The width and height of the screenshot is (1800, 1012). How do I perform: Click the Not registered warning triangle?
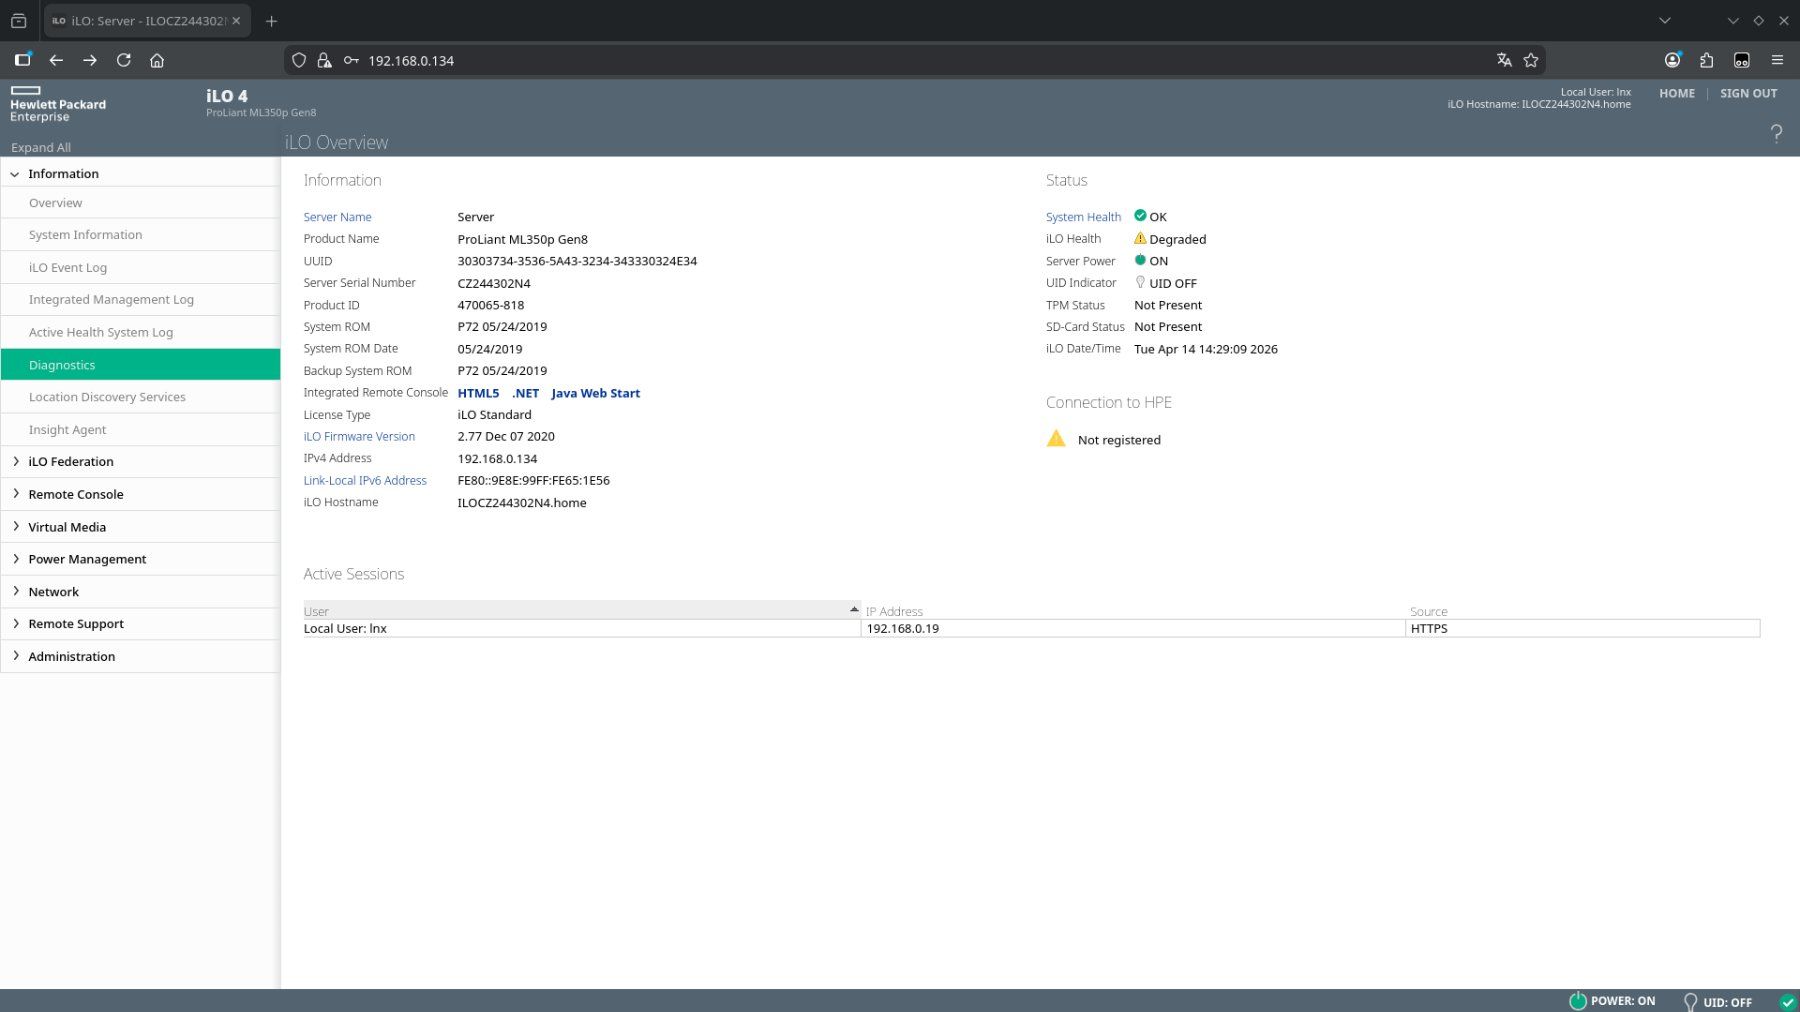(1056, 438)
